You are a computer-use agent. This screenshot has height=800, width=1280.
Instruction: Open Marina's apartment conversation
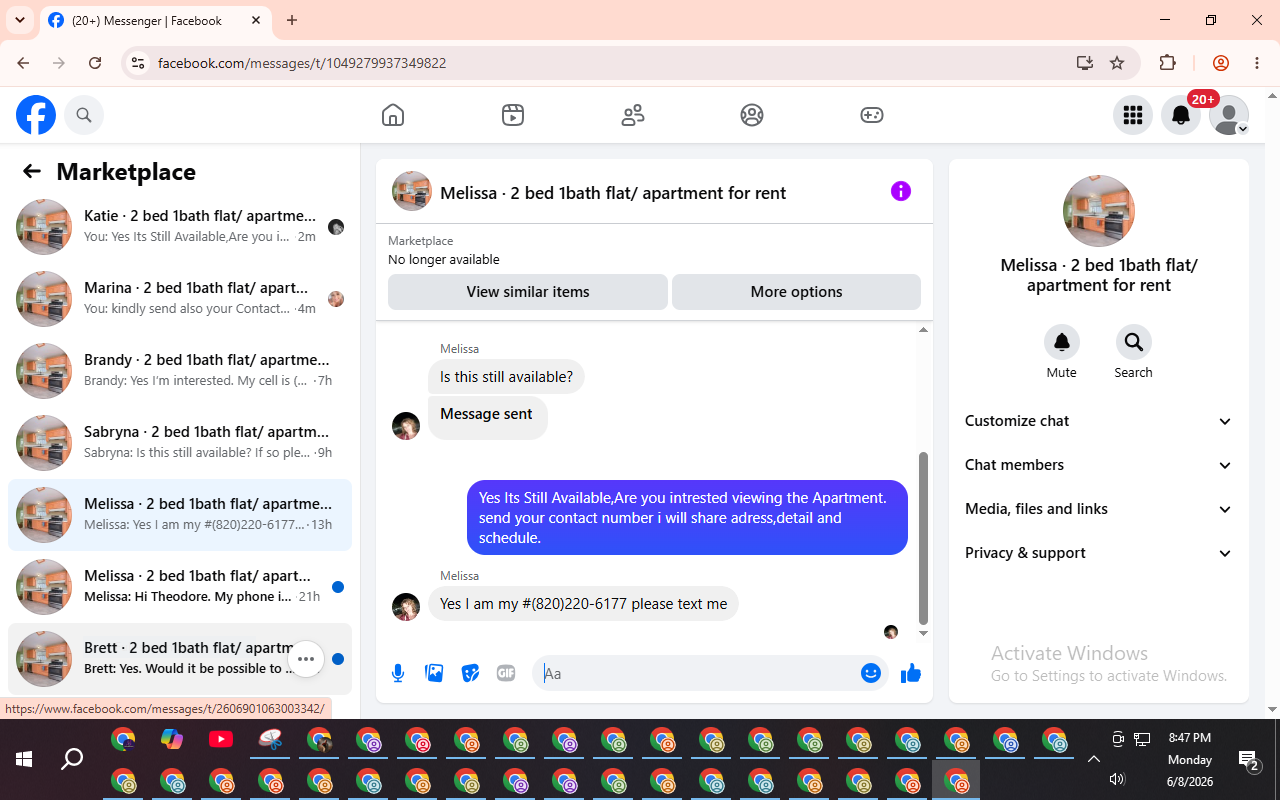click(x=180, y=299)
